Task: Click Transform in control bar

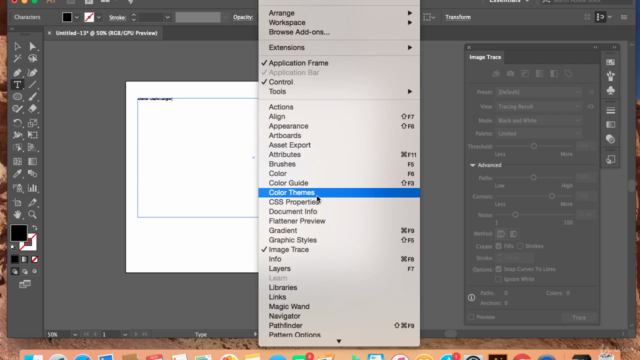Action: (458, 17)
